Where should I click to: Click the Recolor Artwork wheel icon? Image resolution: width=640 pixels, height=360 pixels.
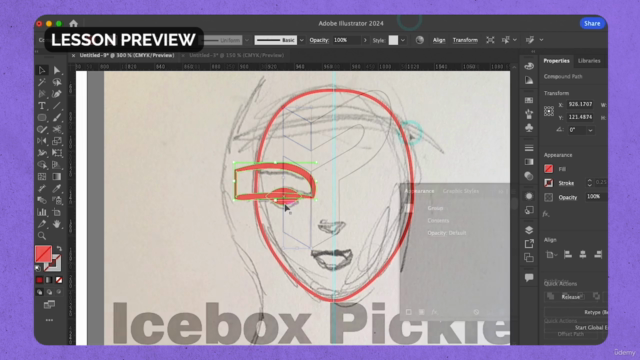(x=420, y=40)
